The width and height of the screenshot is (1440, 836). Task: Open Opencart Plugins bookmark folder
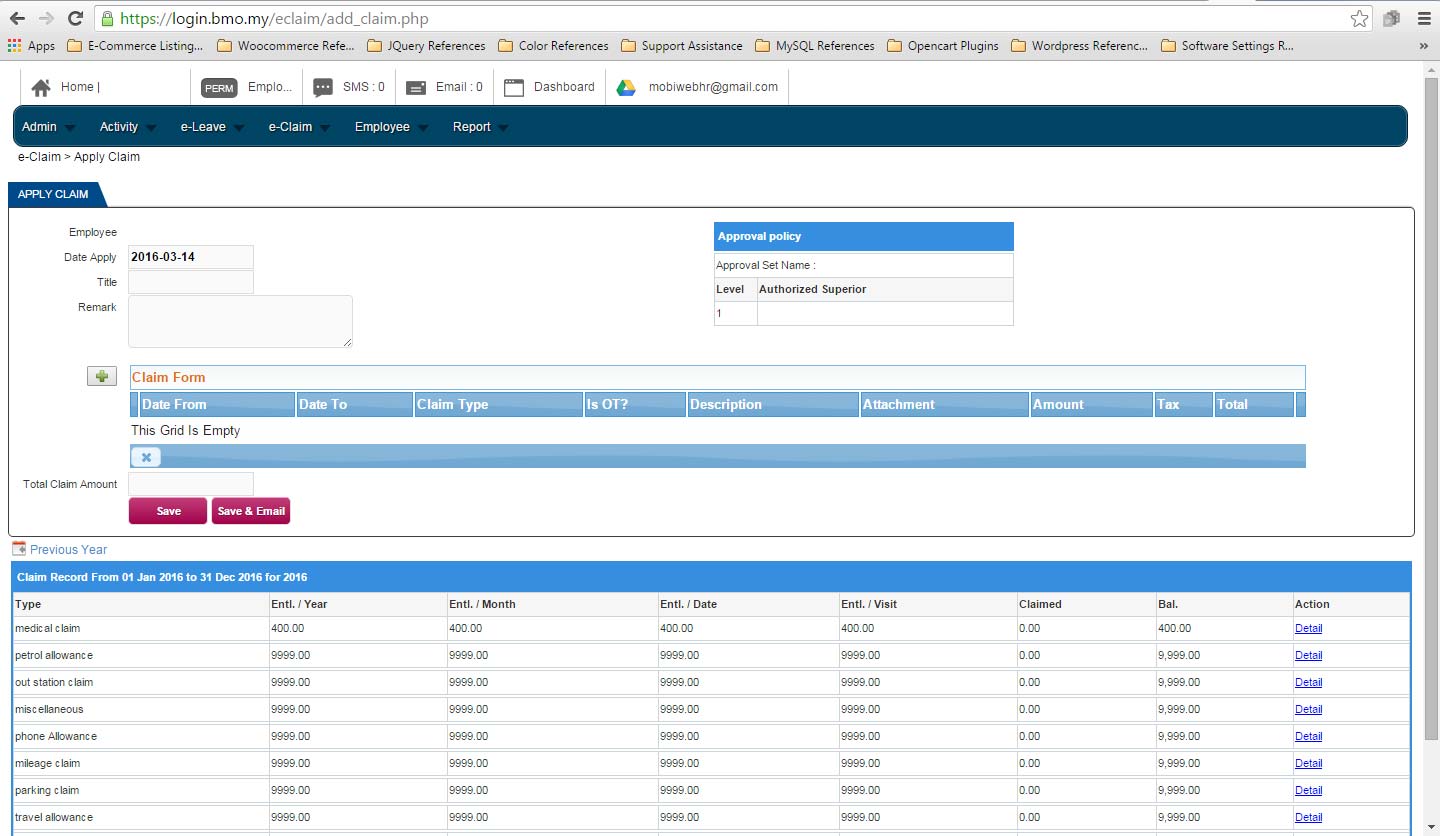pos(943,46)
